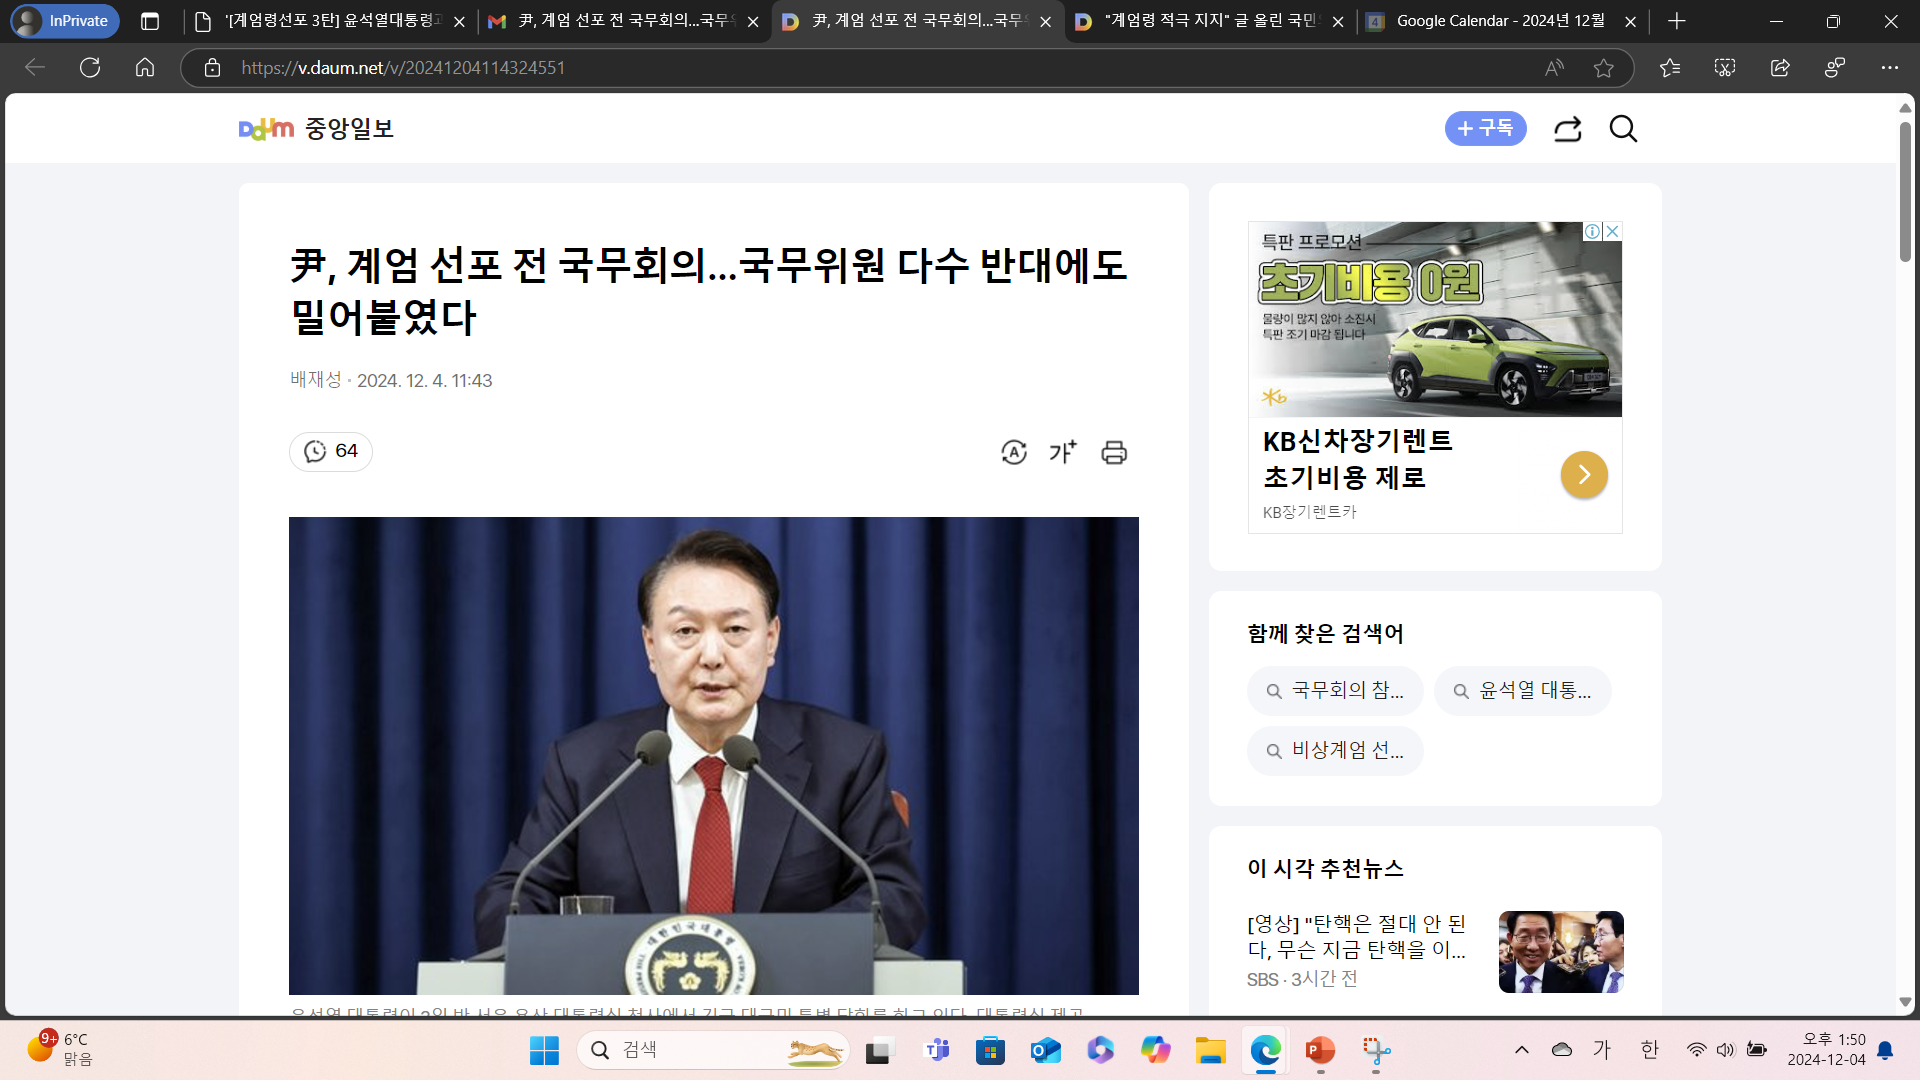The height and width of the screenshot is (1080, 1920).
Task: Open recommended news thumbnail about 탄핵
Action: pyautogui.click(x=1560, y=952)
